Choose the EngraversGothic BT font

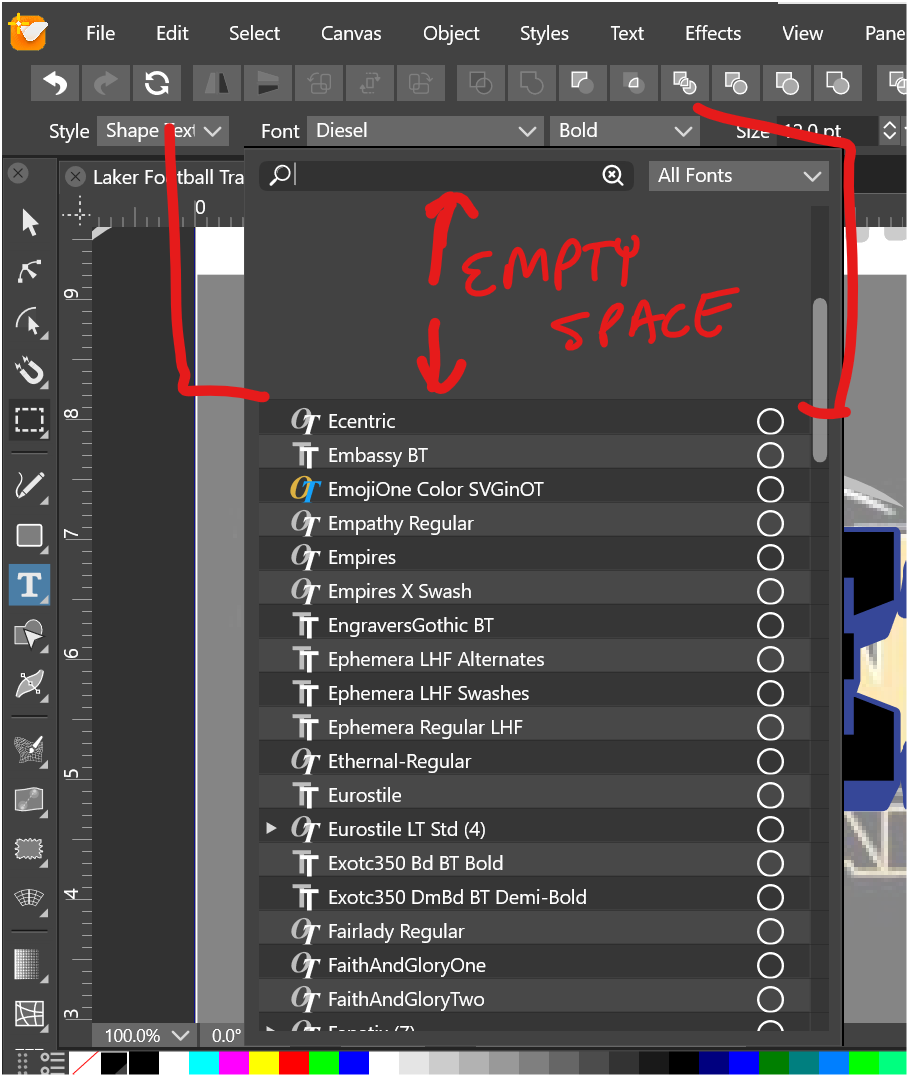(410, 625)
